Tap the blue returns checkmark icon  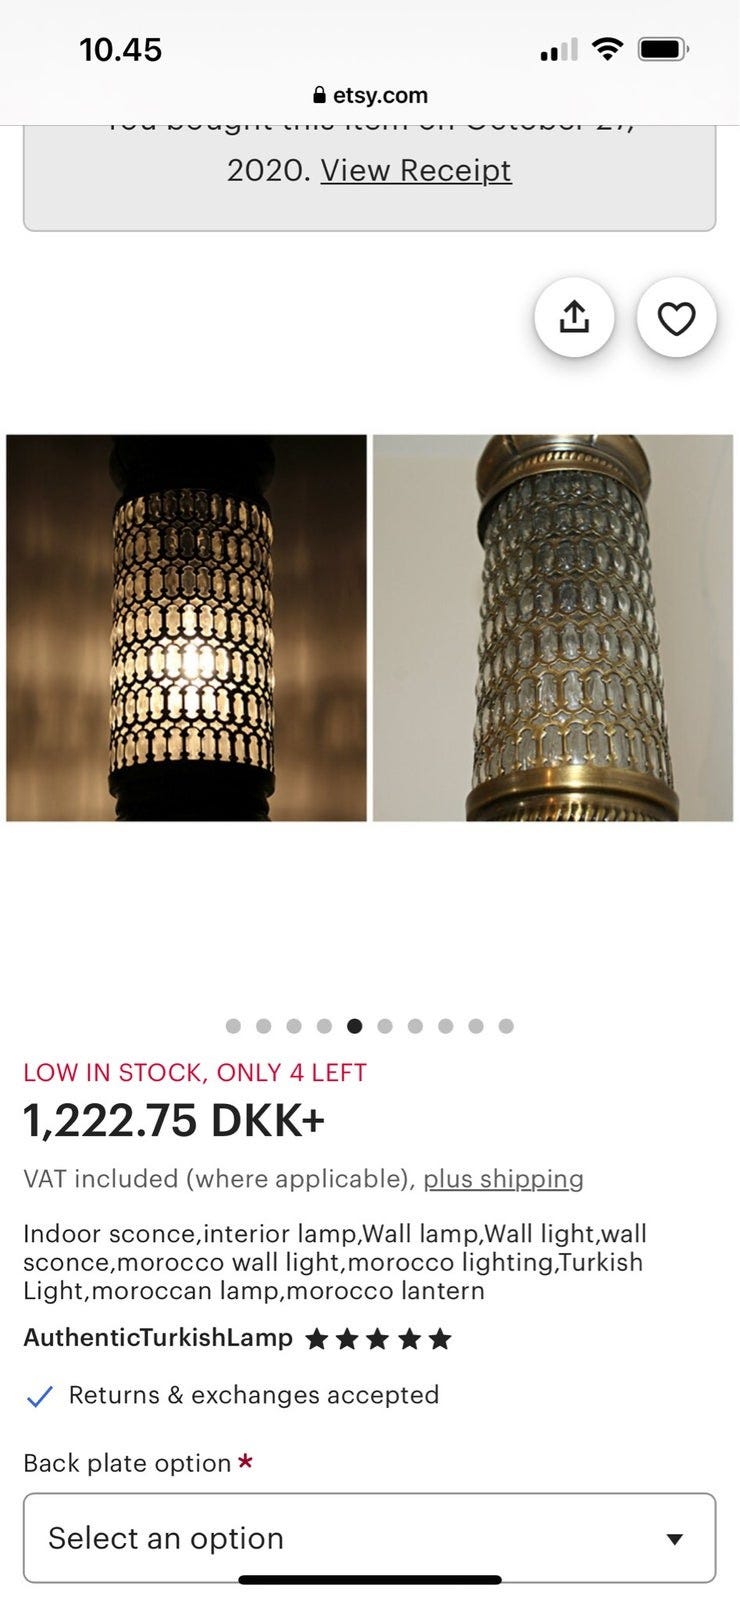(x=39, y=1396)
